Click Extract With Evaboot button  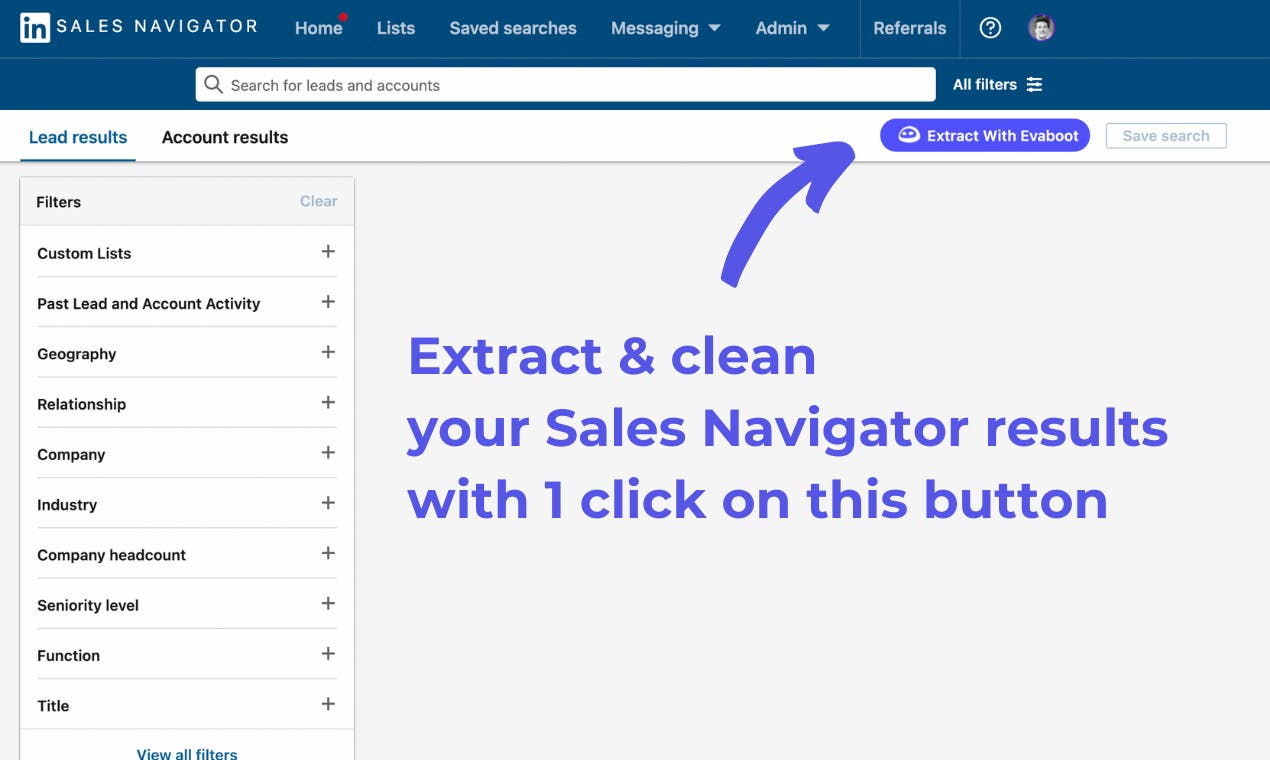985,136
